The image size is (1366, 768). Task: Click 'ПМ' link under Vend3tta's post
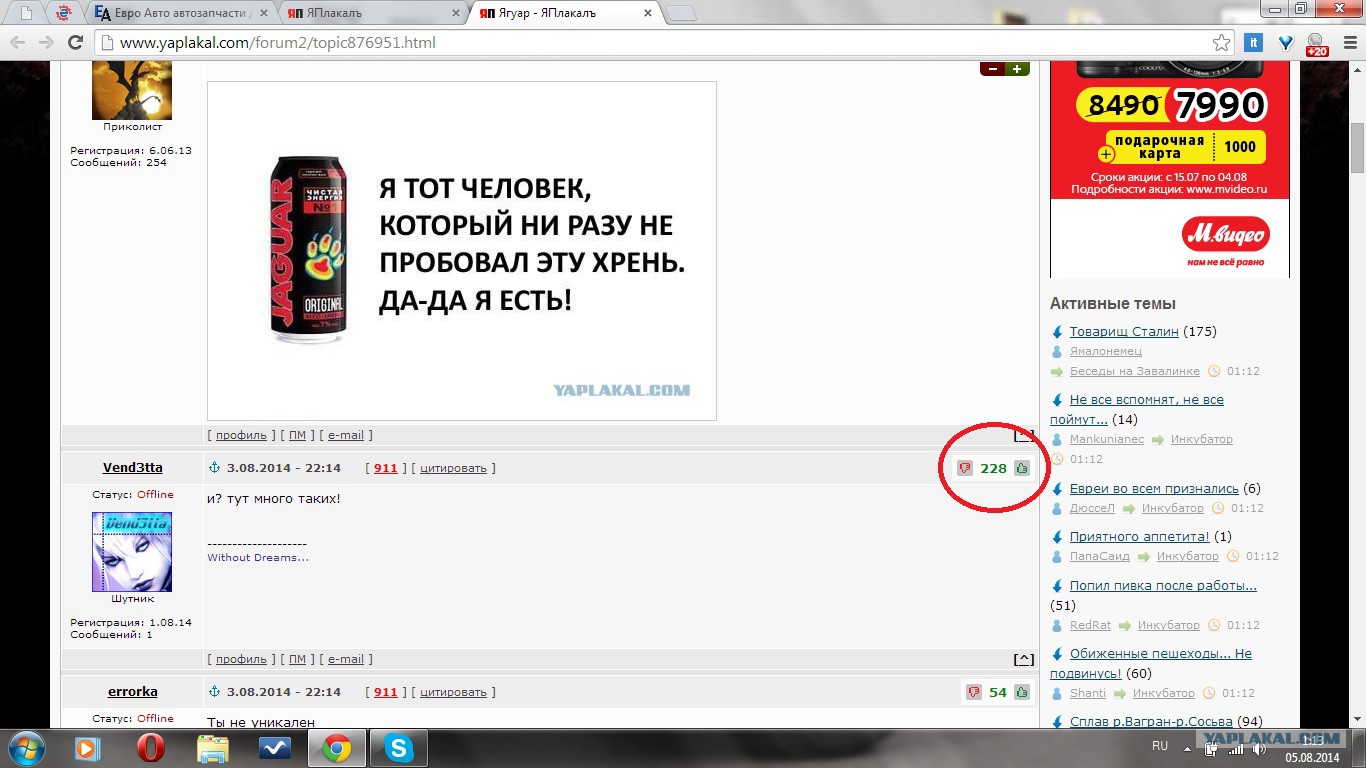297,659
